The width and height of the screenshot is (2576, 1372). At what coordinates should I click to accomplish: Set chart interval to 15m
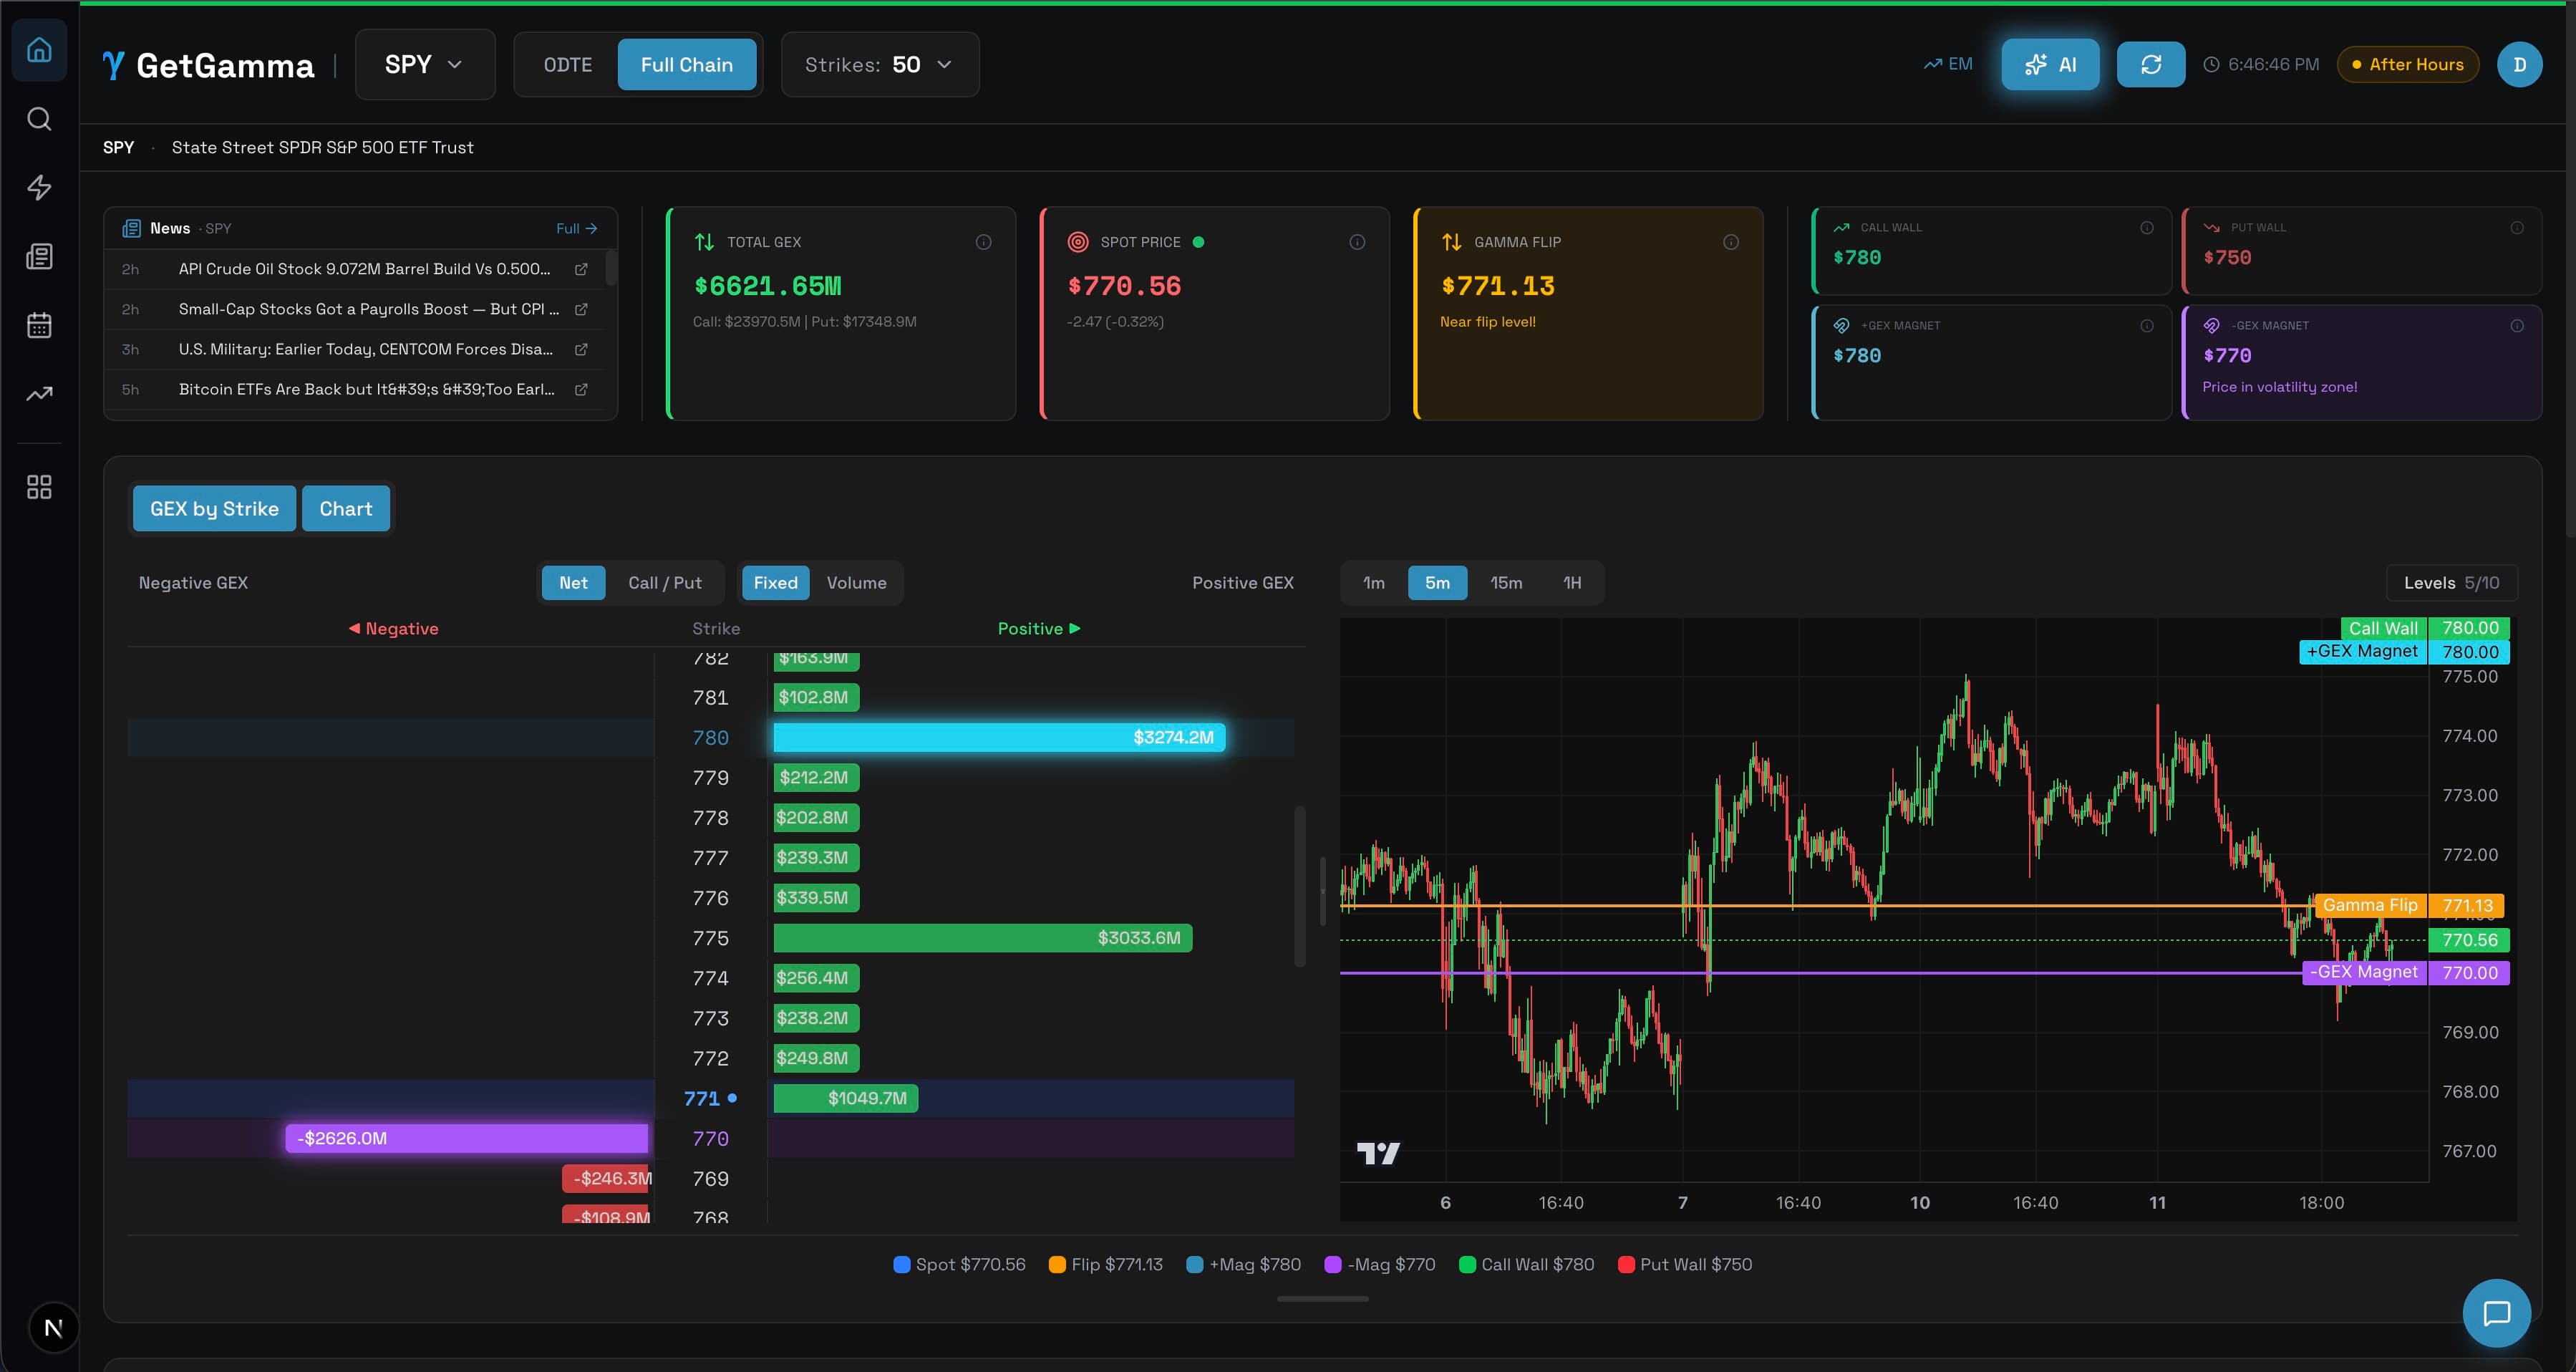point(1506,583)
